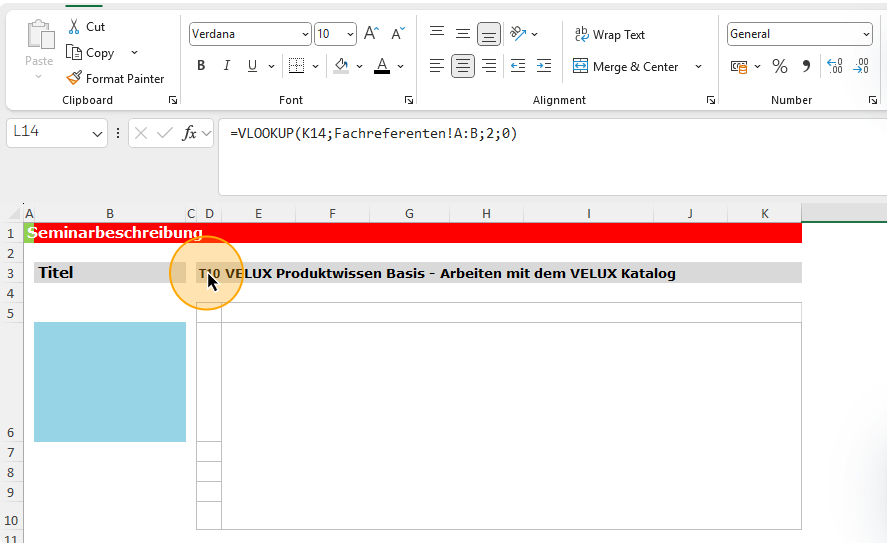
Task: Toggle Underline formatting
Action: tap(252, 66)
